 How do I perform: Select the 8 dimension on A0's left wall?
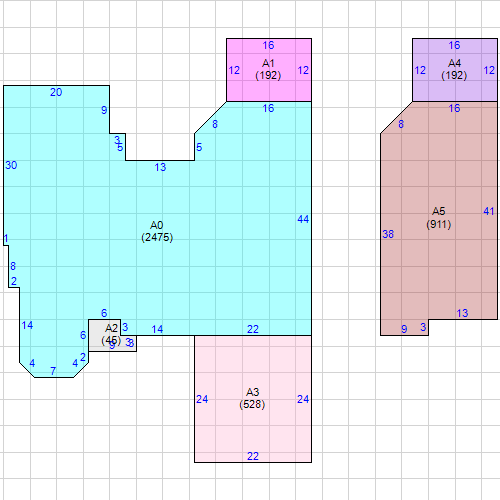pyautogui.click(x=13, y=266)
